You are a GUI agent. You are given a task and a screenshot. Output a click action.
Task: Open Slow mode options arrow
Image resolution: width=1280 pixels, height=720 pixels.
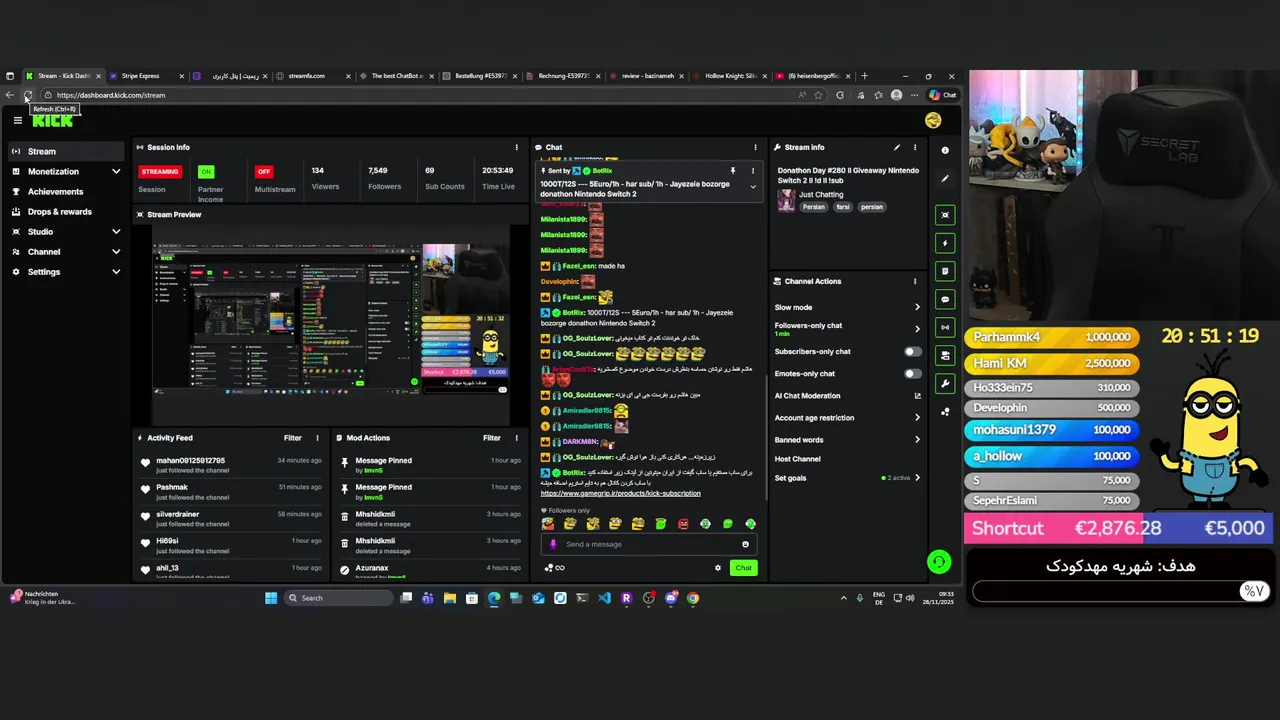point(917,308)
